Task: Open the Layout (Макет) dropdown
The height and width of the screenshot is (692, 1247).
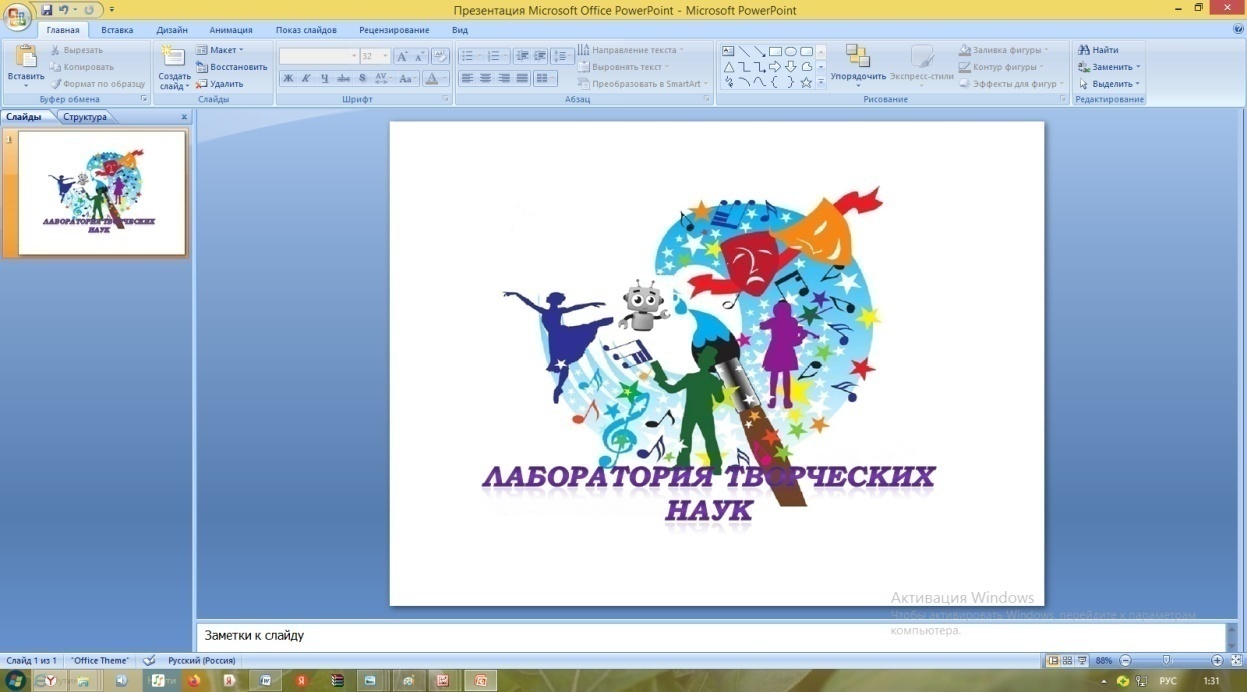Action: (222, 50)
